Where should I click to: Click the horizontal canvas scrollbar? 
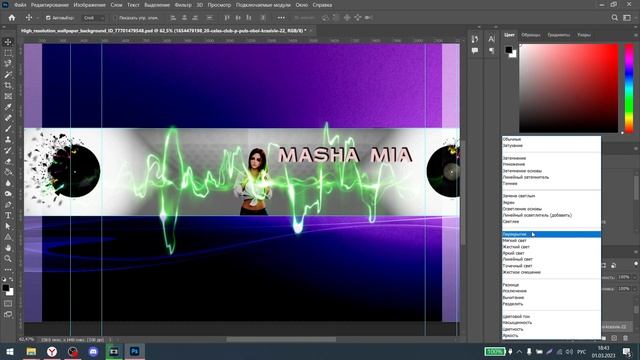[x=281, y=339]
